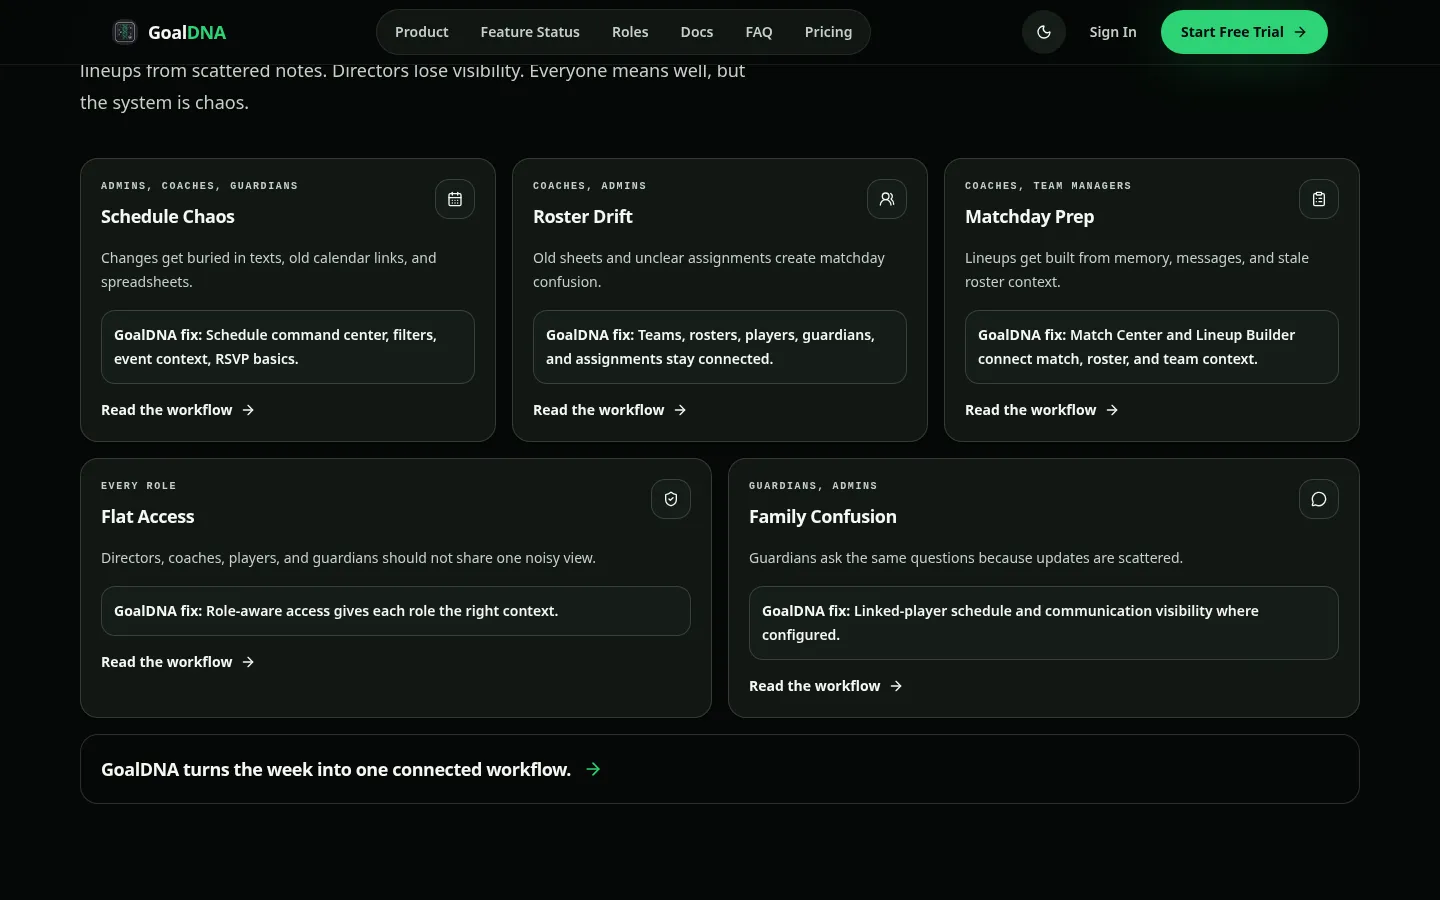Screen dimensions: 1440x900
Task: Click 'Lineups get built from memory' description
Action: [1137, 270]
